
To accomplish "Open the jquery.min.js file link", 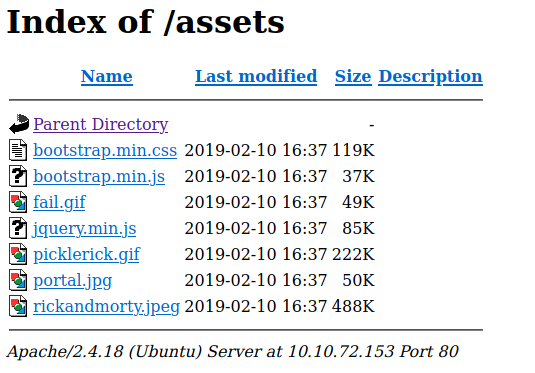I will (85, 228).
